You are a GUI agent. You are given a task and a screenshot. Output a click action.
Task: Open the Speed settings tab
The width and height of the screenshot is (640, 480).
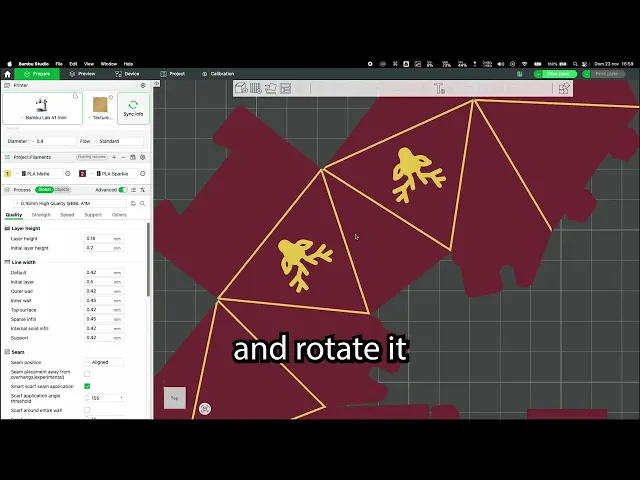(67, 215)
